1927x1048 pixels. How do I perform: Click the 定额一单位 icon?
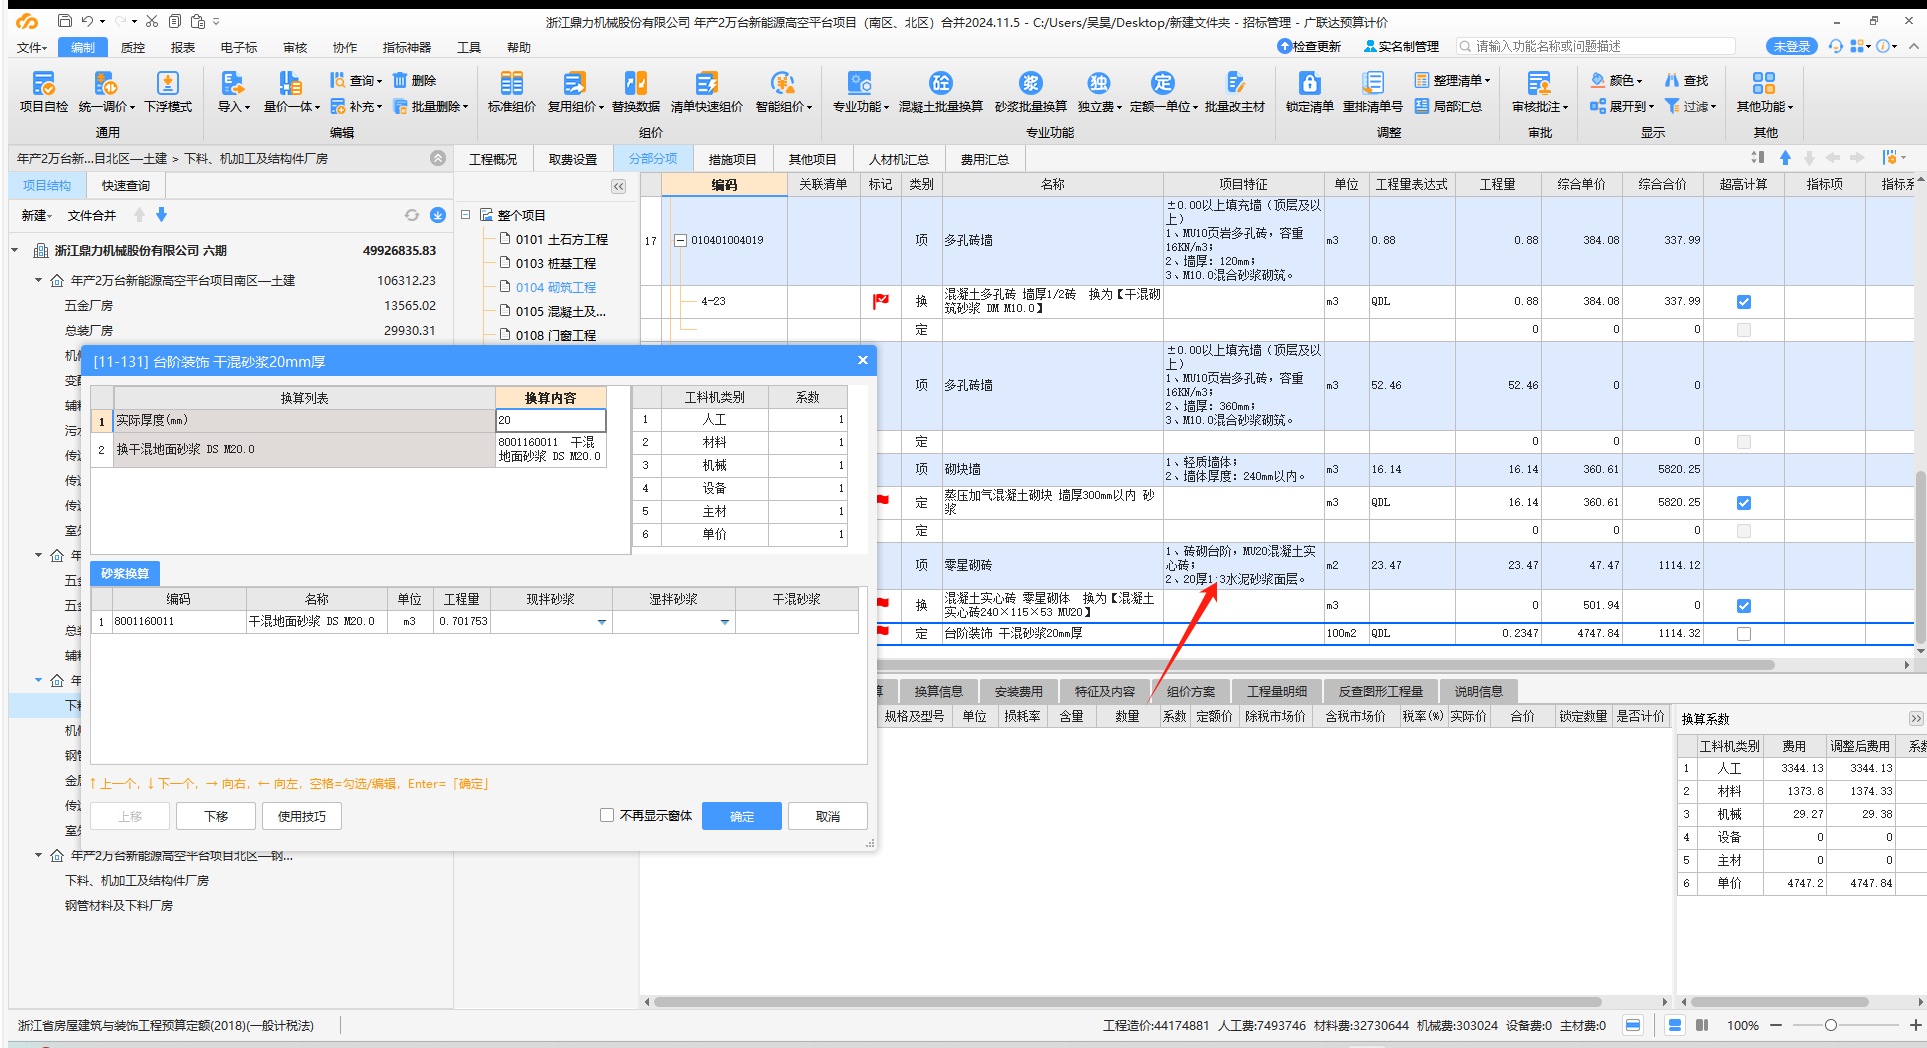[1163, 91]
